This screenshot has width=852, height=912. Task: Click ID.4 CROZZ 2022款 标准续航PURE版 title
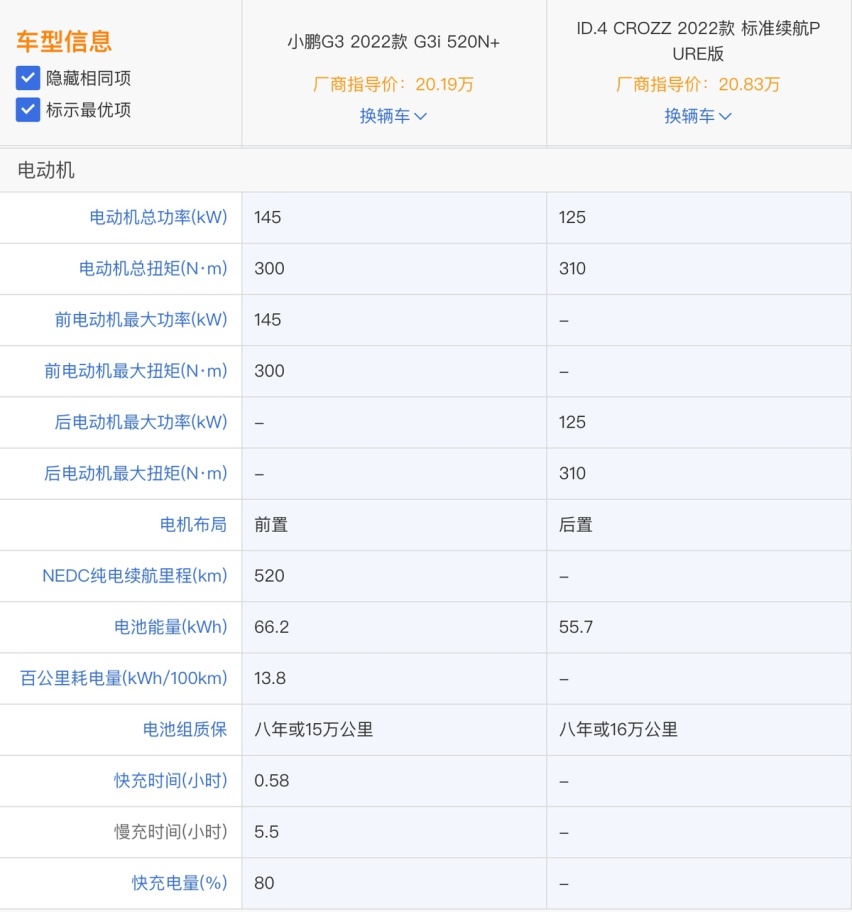click(698, 41)
